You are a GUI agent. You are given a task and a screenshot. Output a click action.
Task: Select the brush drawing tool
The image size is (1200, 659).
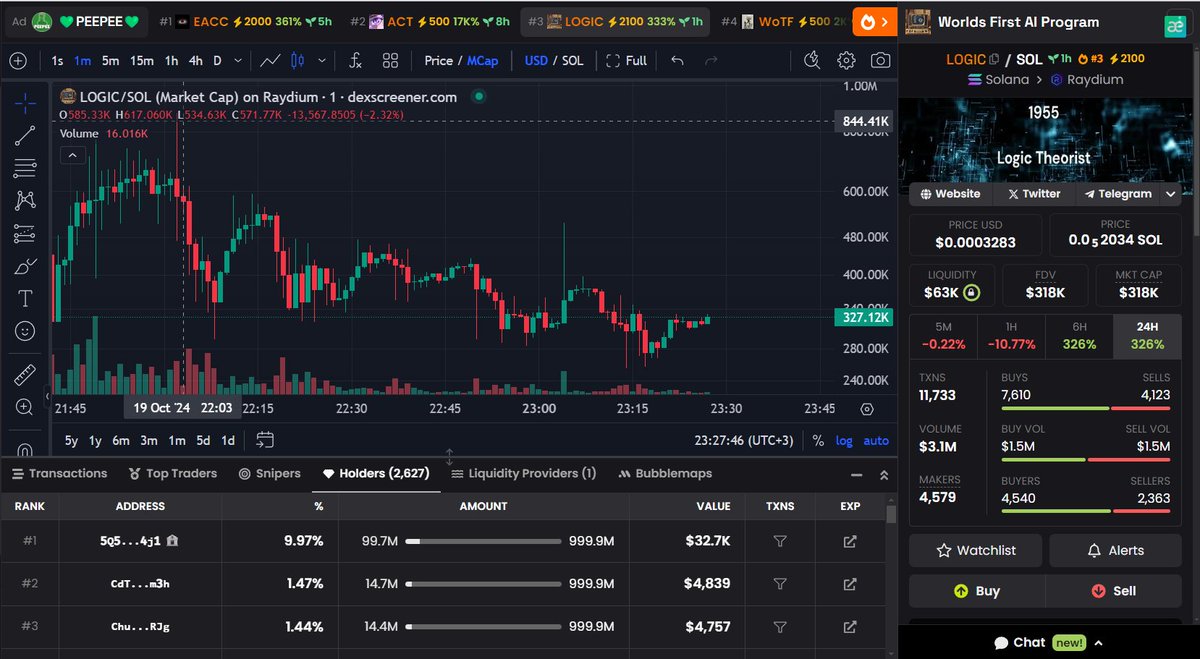point(25,266)
